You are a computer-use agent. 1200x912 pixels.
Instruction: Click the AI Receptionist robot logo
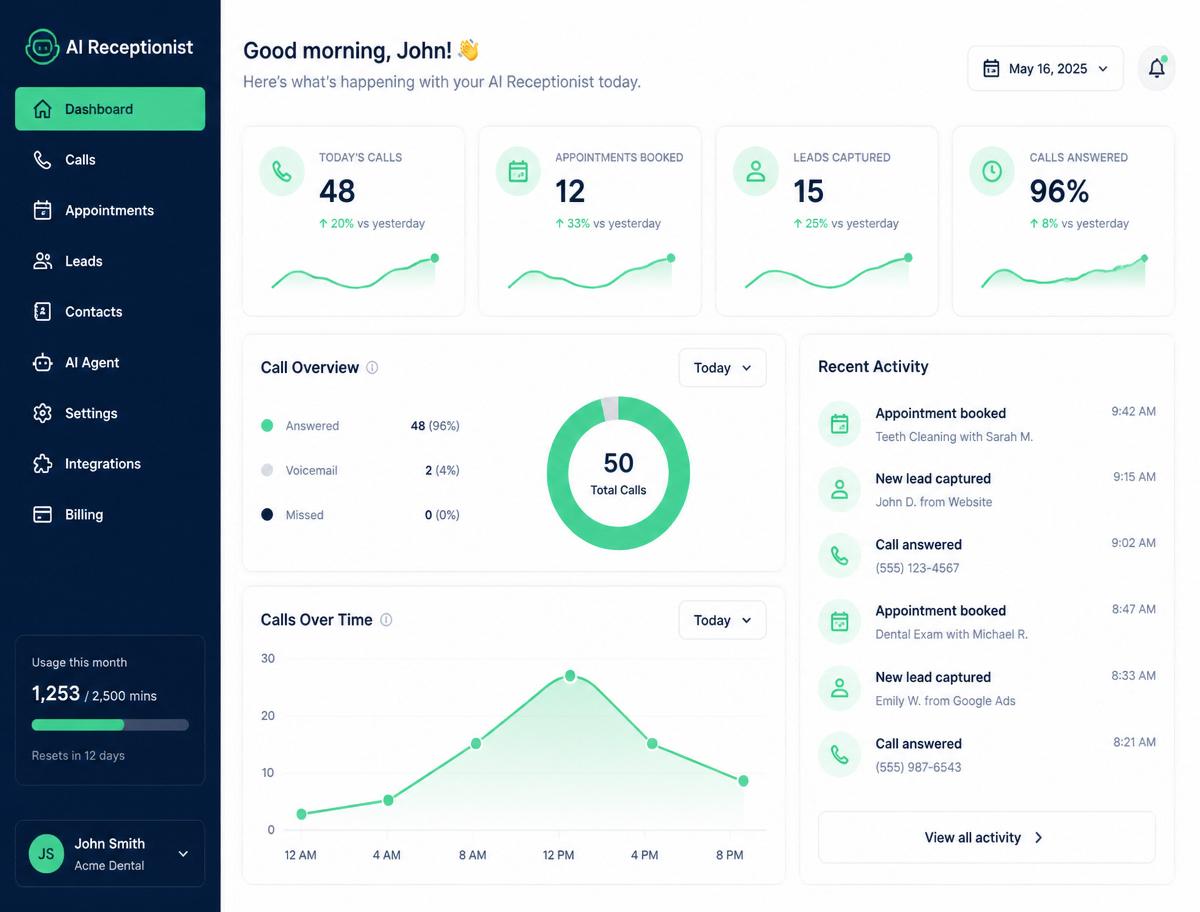pos(42,46)
